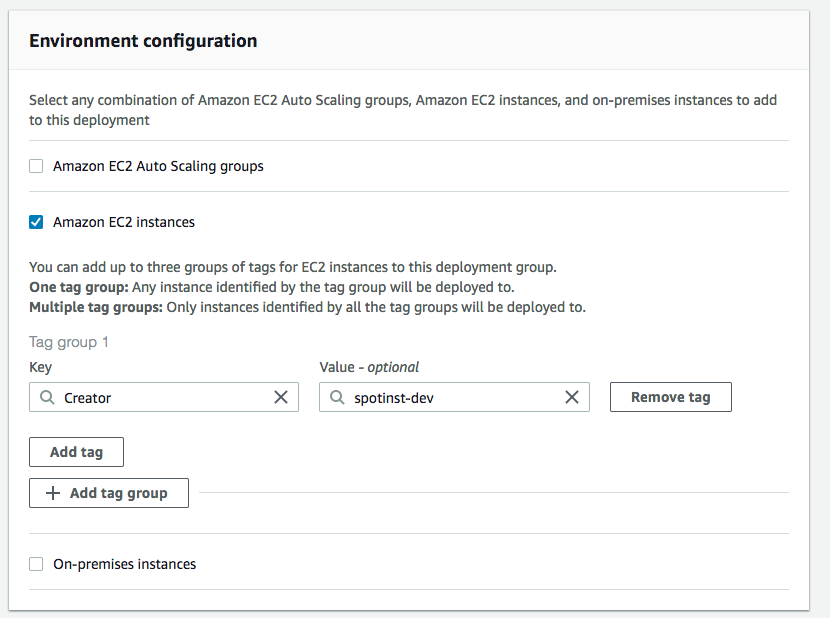
Task: Click the magnifier icon in Value field
Action: 337,397
